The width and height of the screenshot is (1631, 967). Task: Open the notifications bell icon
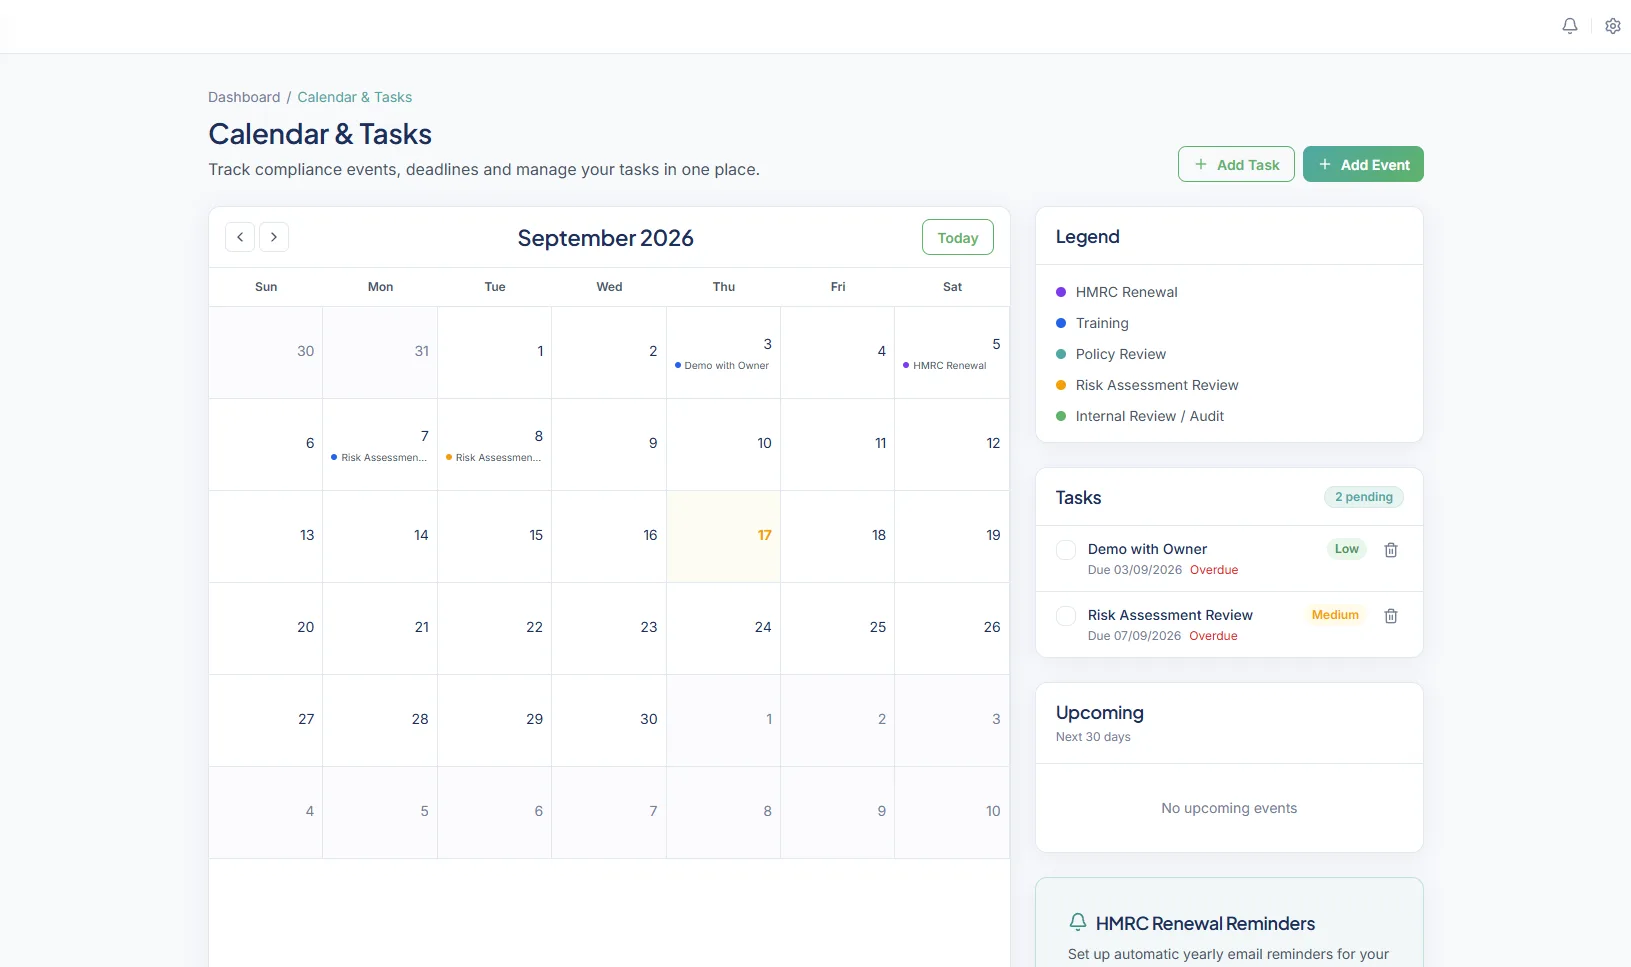pyautogui.click(x=1570, y=26)
